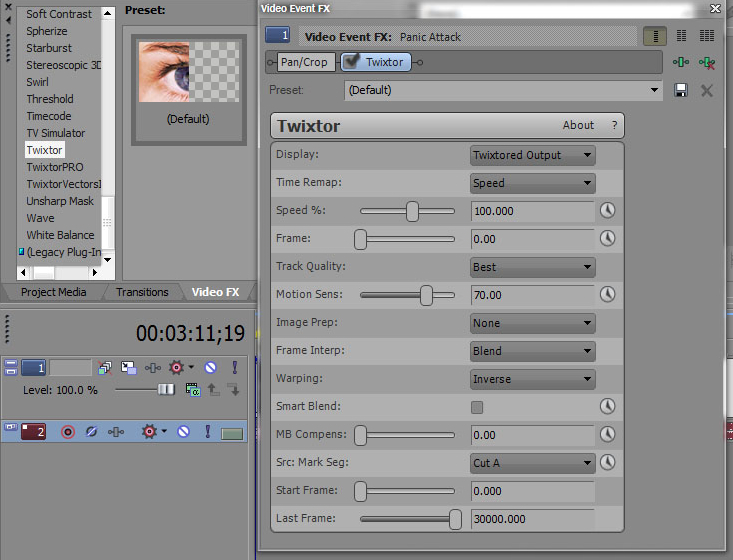Open the Track Quality dropdown
This screenshot has height=560, width=733.
532,267
